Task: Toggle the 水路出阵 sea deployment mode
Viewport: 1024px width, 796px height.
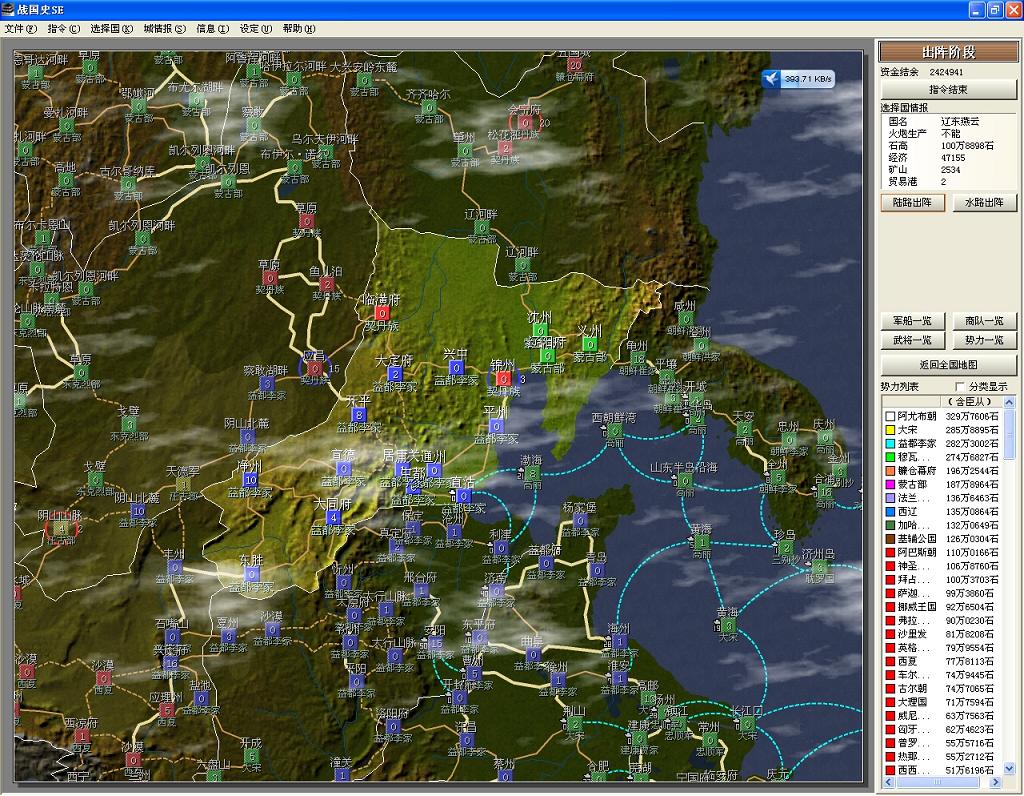Action: [984, 202]
